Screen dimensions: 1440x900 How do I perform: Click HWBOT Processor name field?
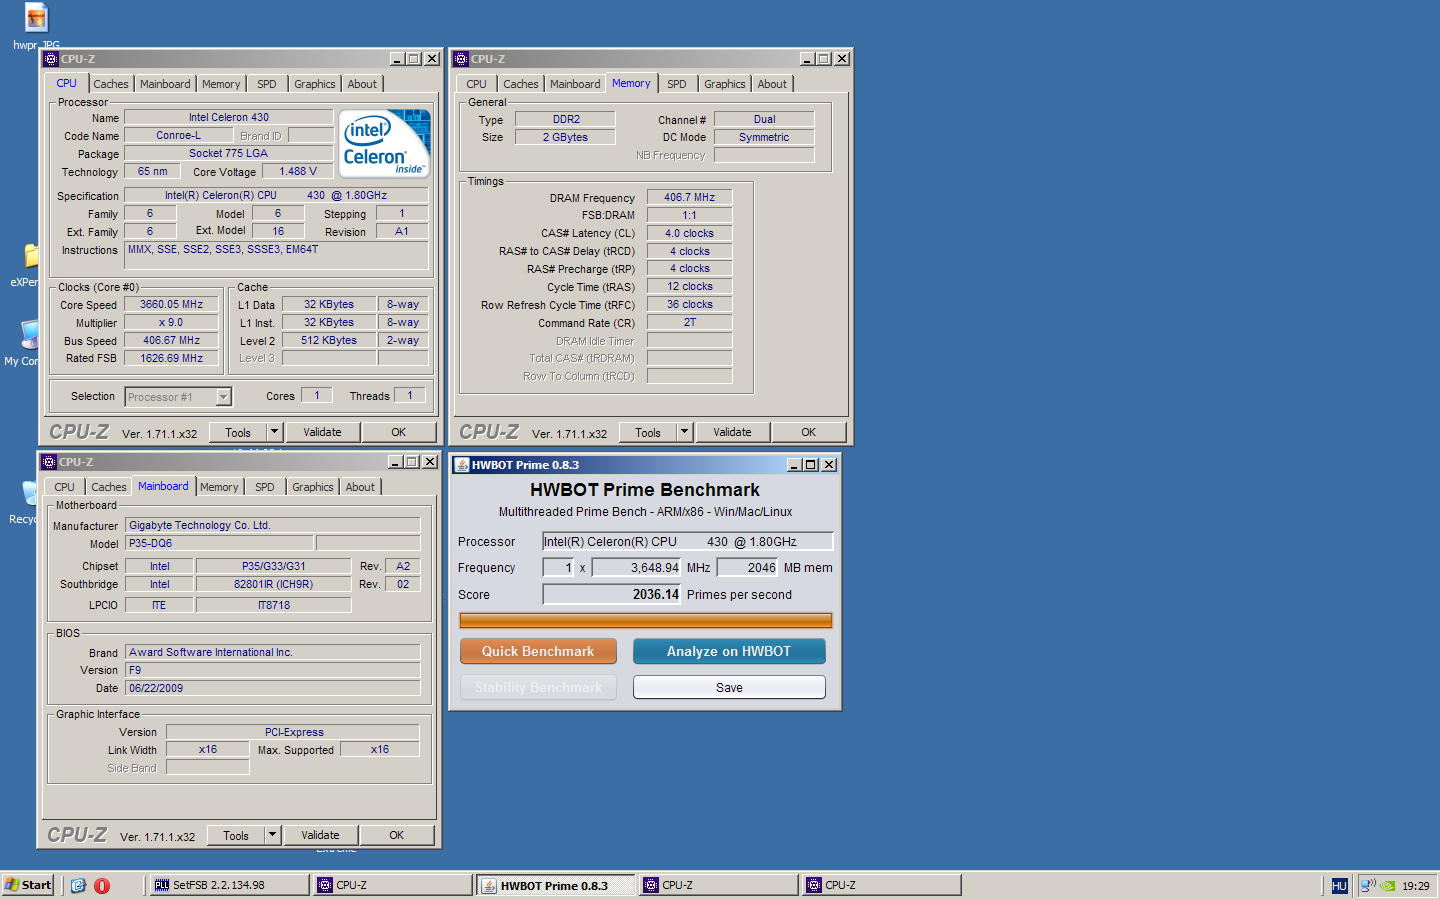[x=688, y=541]
